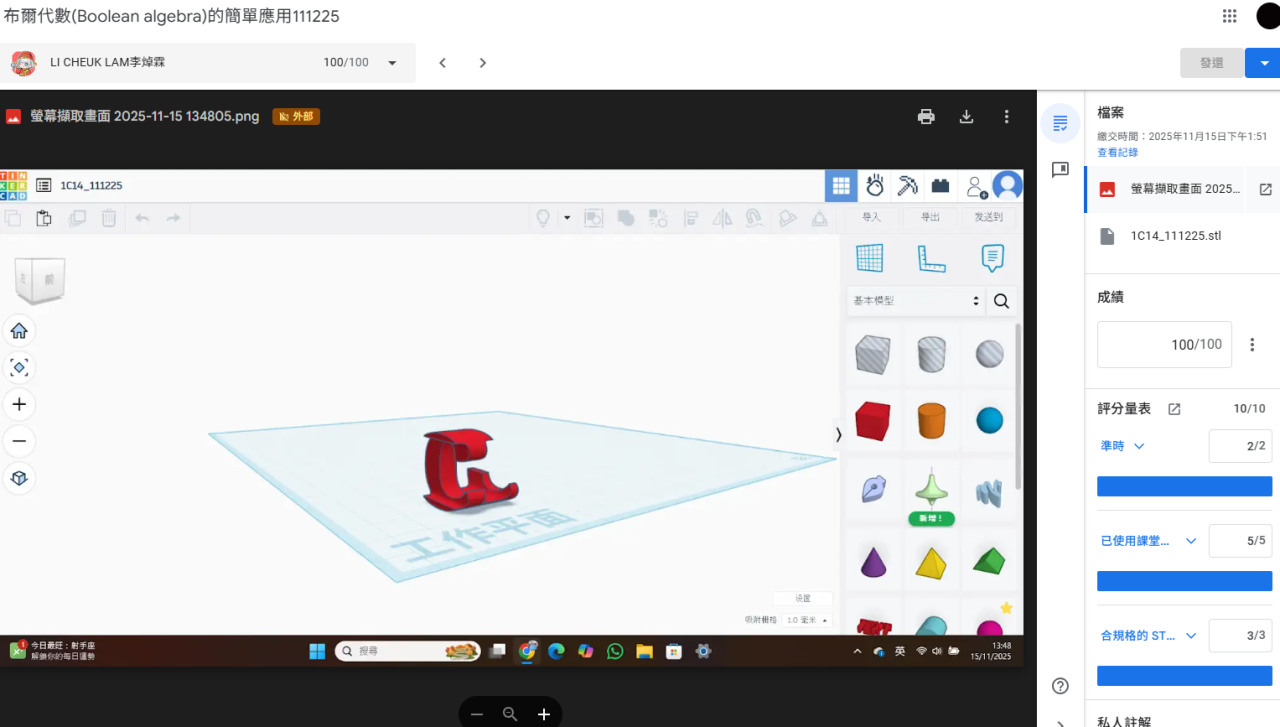Screen dimensions: 1280x727
Task: Open the rubric in a new window
Action: point(1174,409)
